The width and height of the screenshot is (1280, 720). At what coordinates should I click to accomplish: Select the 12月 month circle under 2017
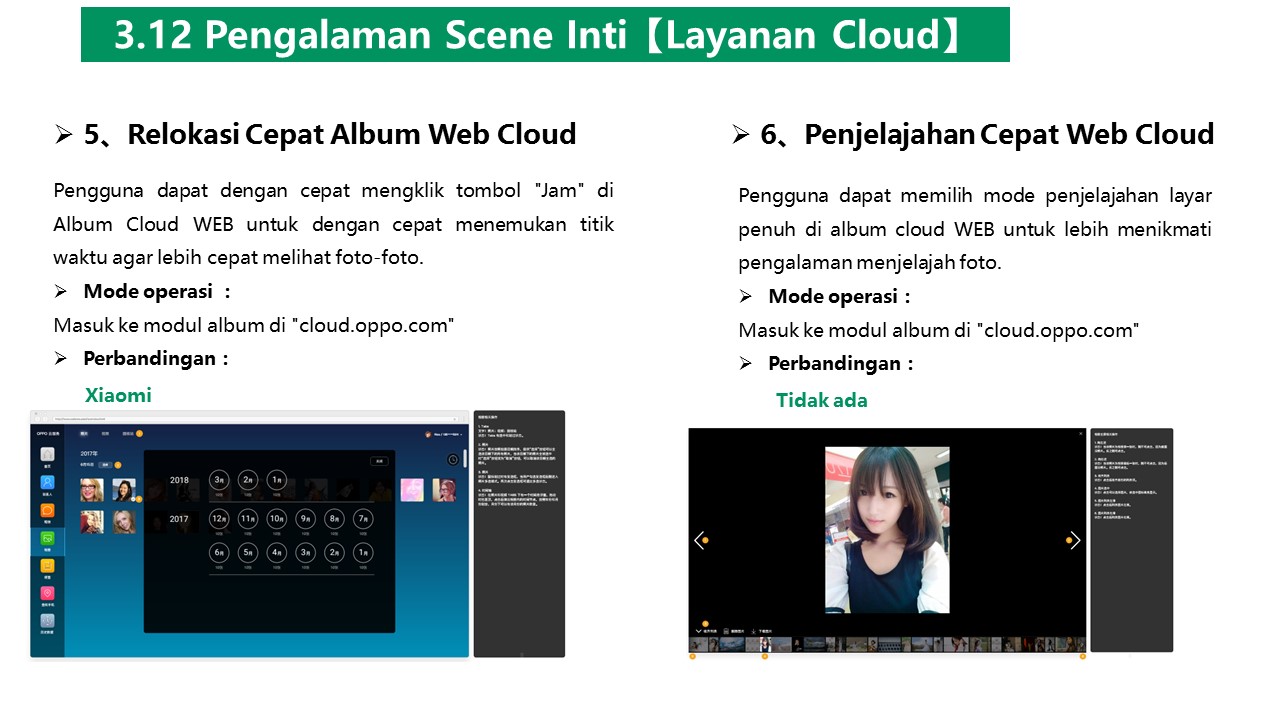(220, 519)
